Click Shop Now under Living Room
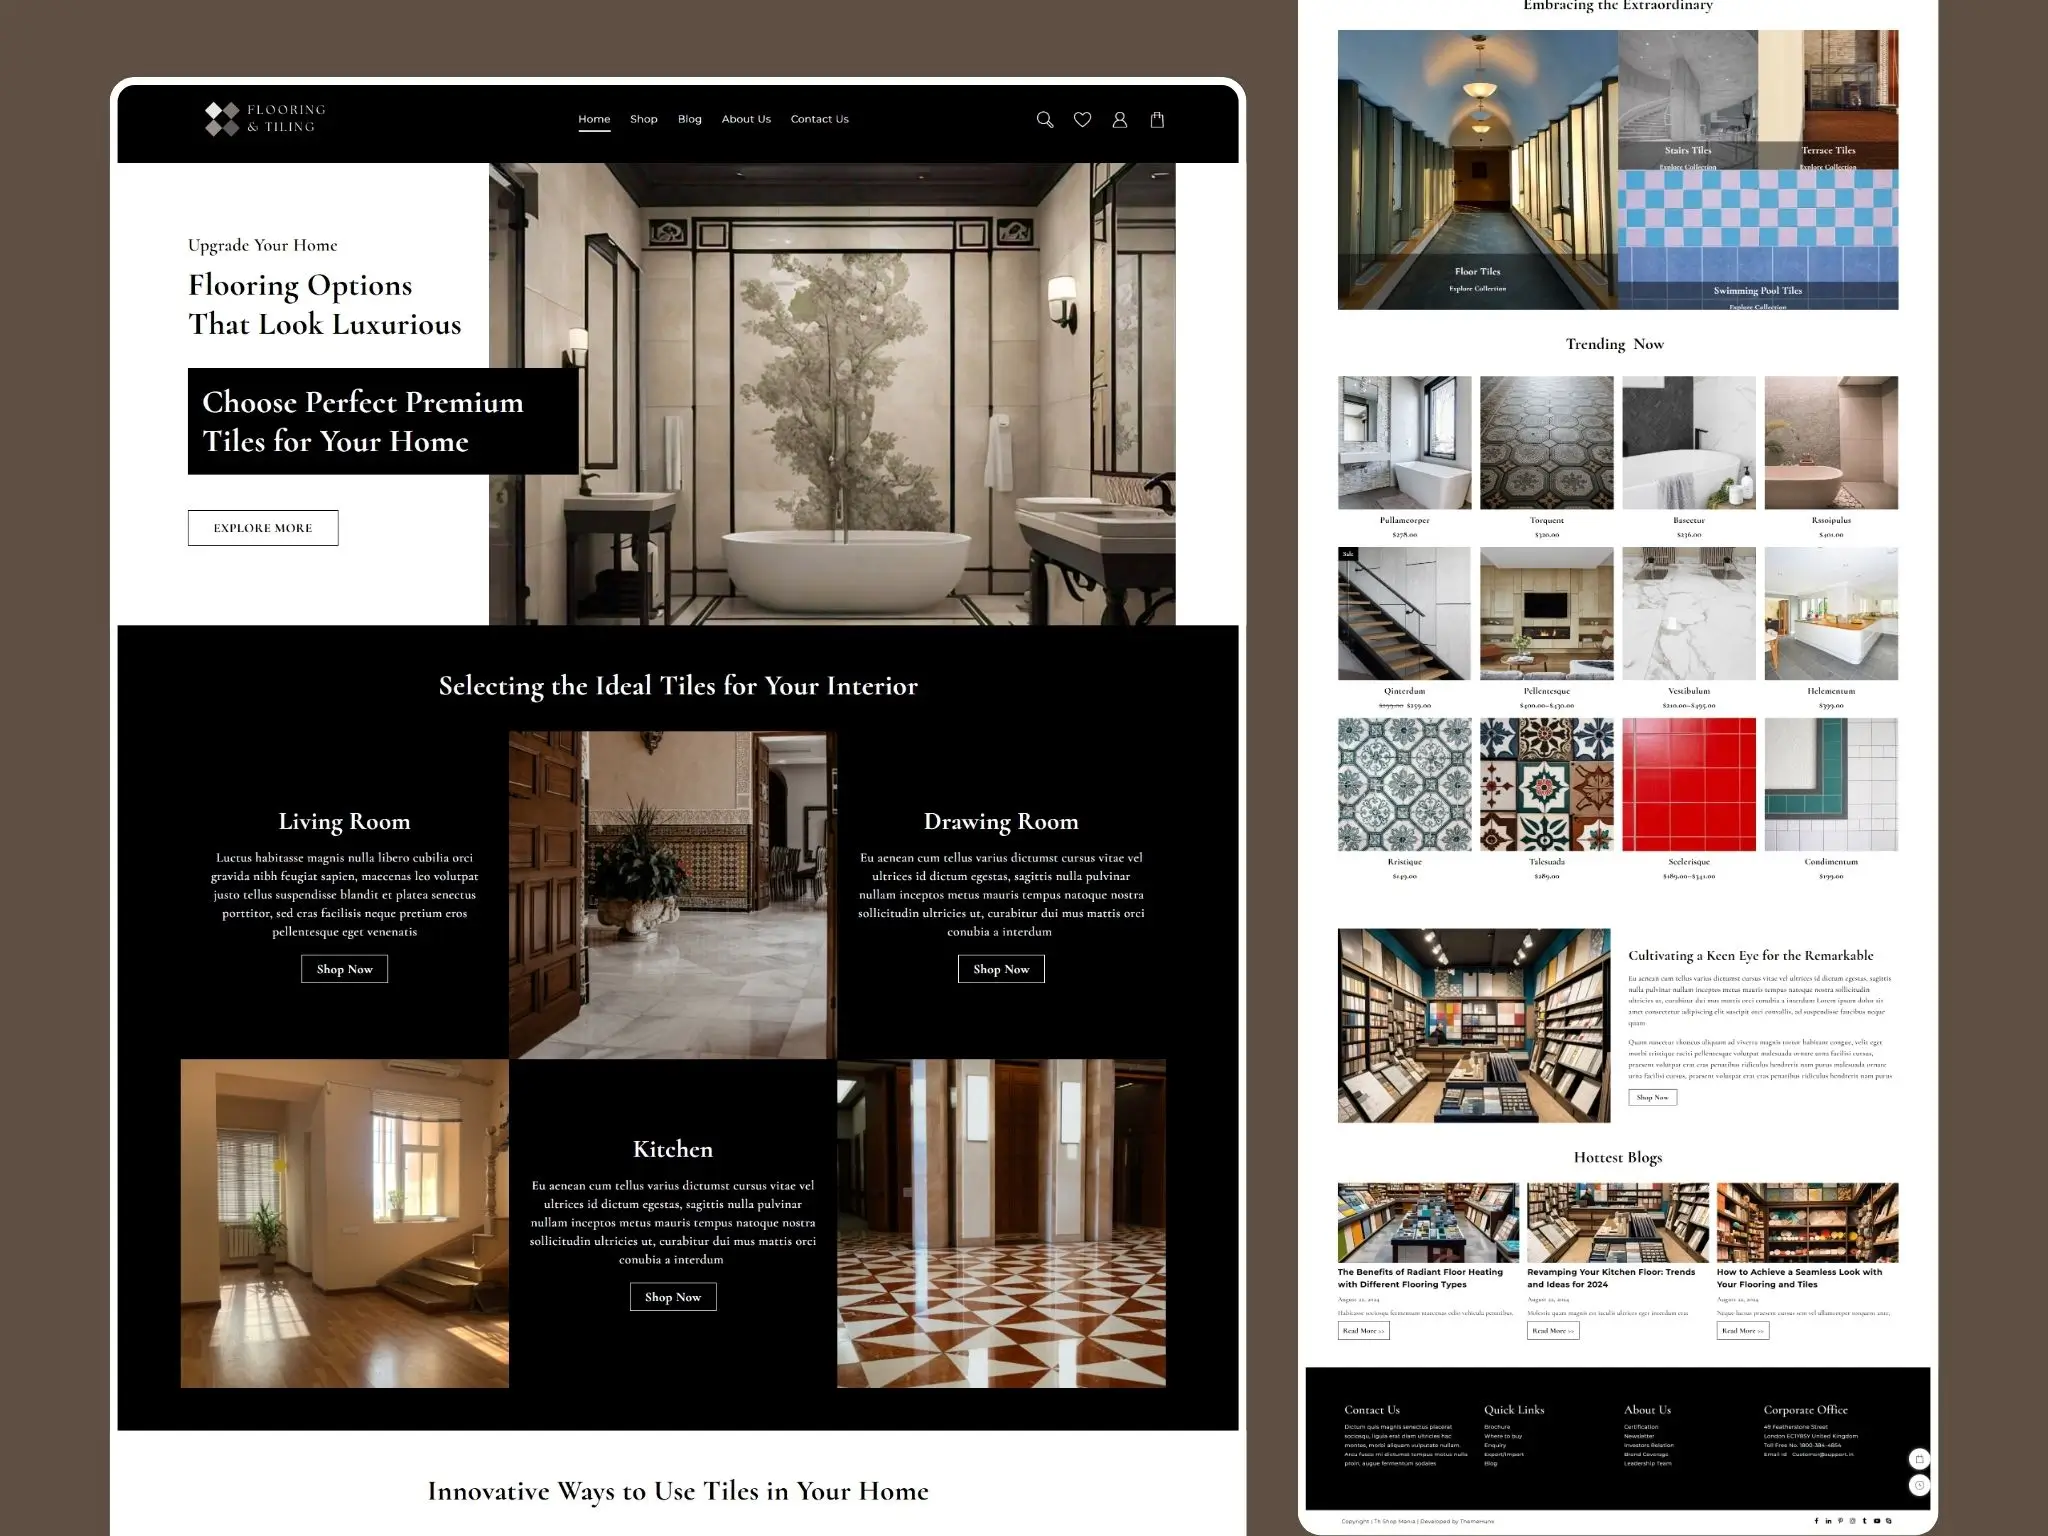2048x1536 pixels. pos(344,968)
